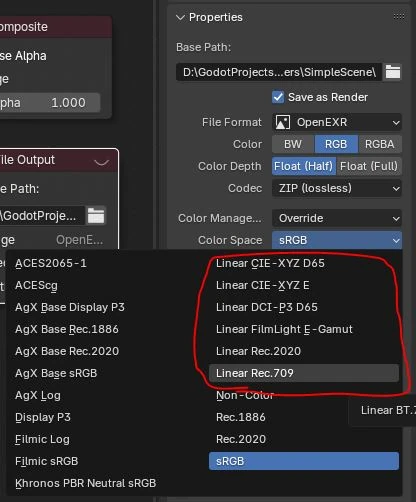
Task: Open the Codec ZIP (lossless) dropdown
Action: click(337, 188)
